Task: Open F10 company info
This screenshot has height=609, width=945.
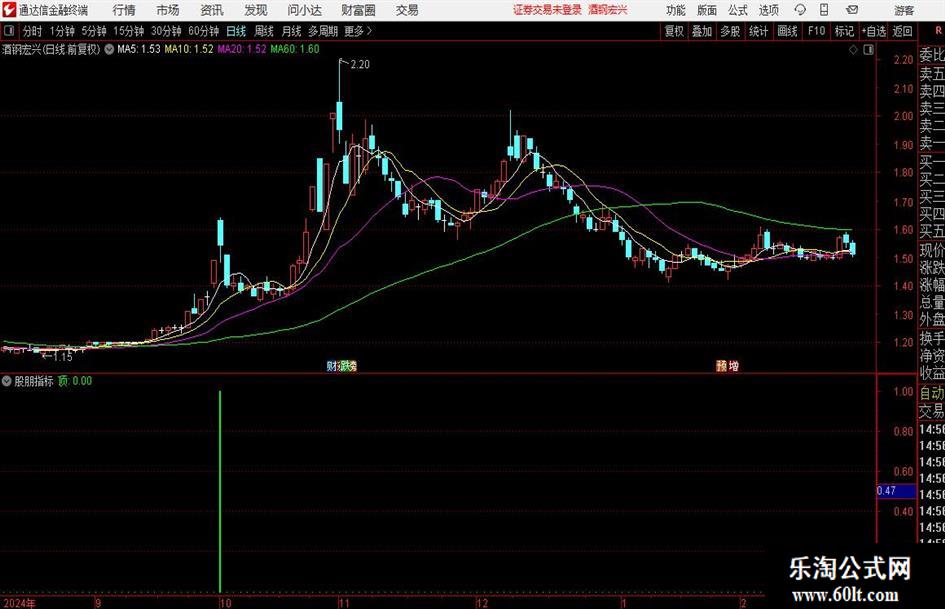Action: [817, 31]
